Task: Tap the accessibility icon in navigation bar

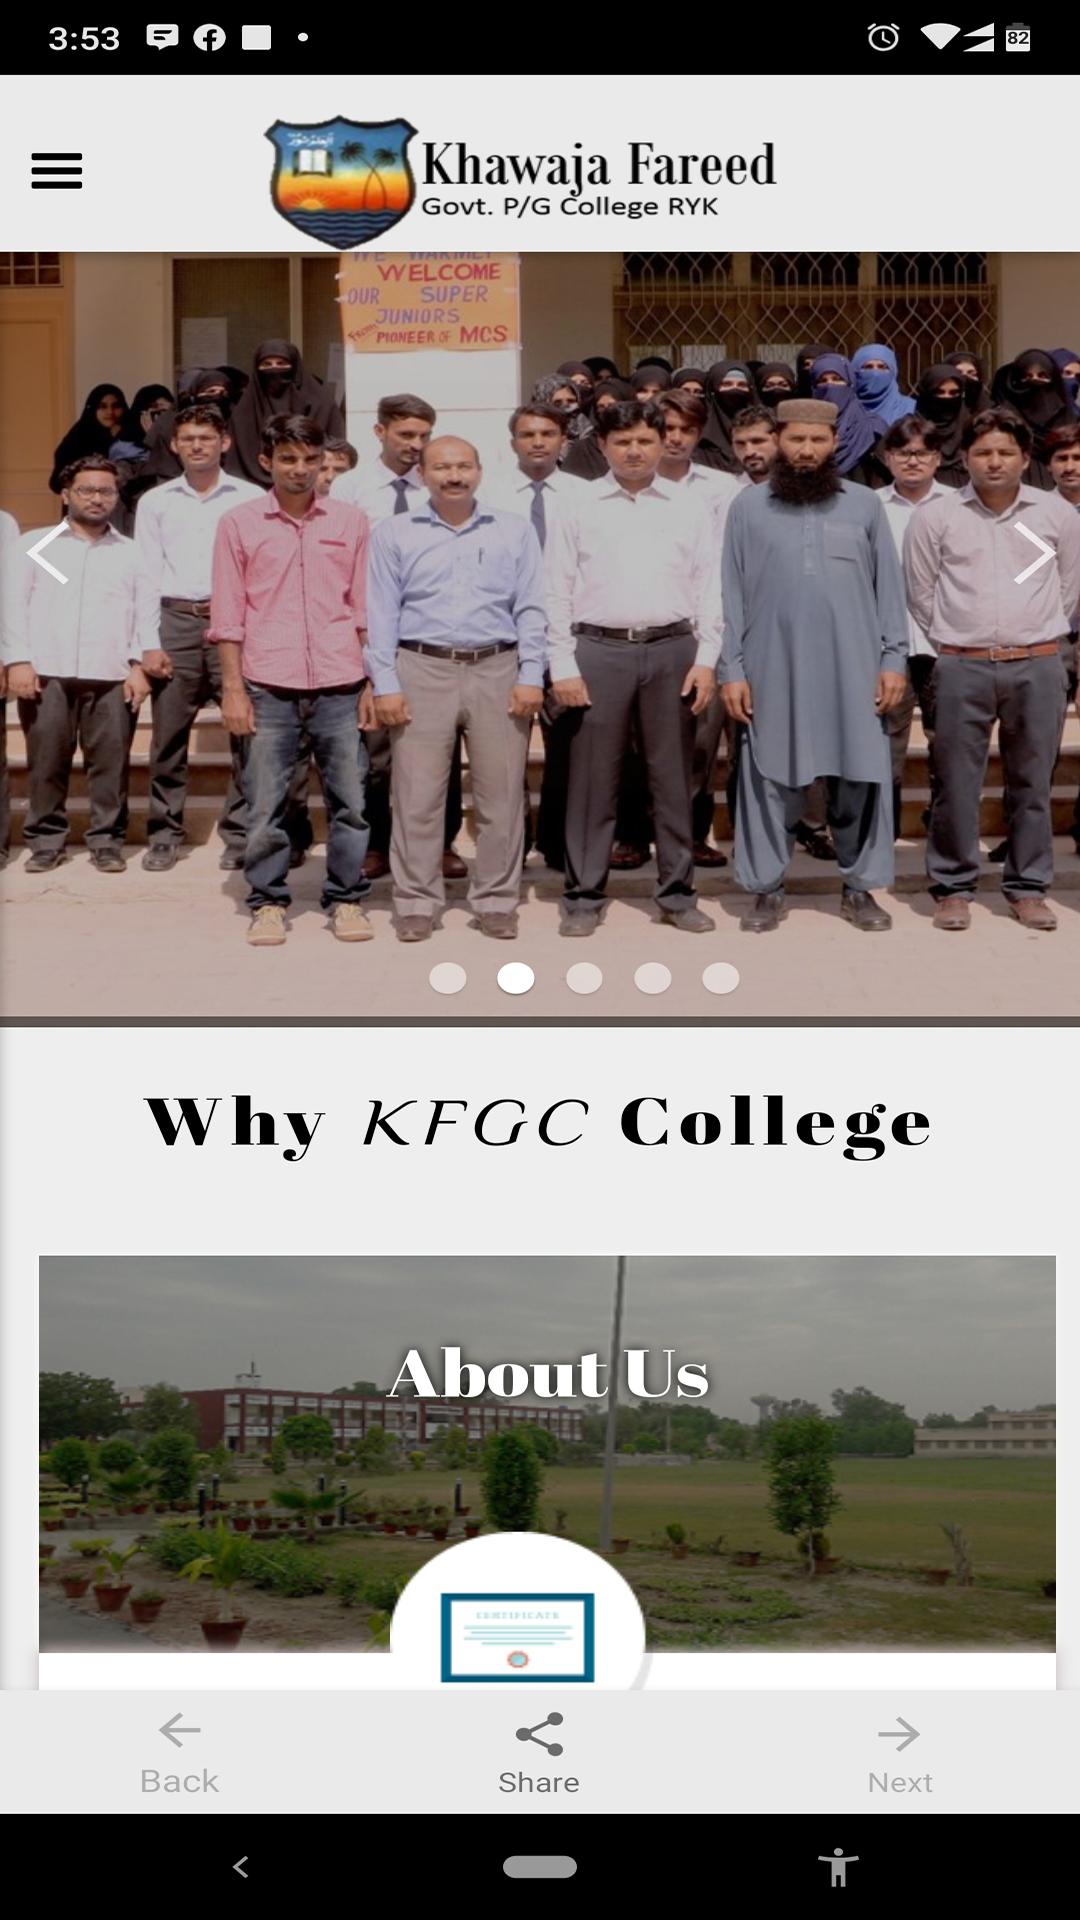Action: [x=838, y=1867]
